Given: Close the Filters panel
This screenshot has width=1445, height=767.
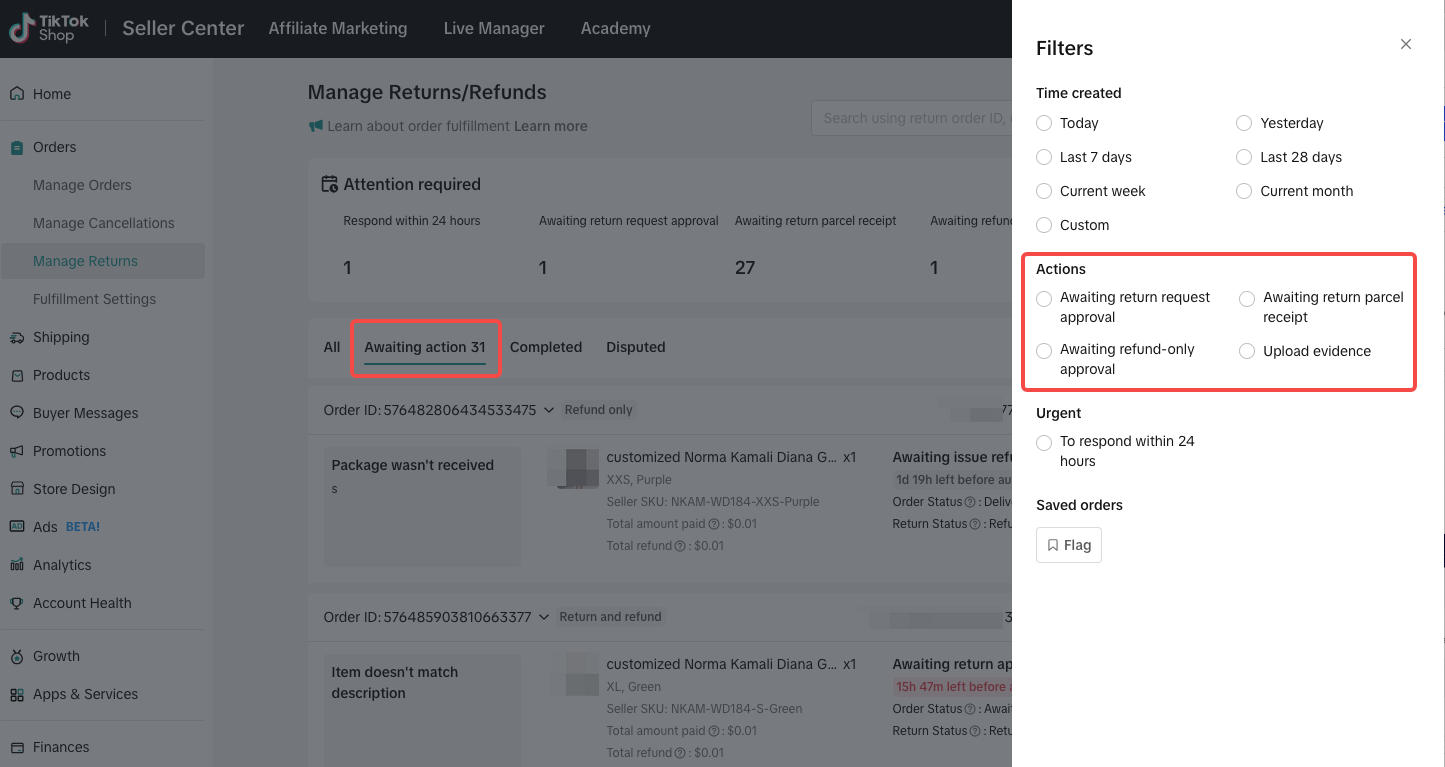Looking at the screenshot, I should [x=1405, y=44].
